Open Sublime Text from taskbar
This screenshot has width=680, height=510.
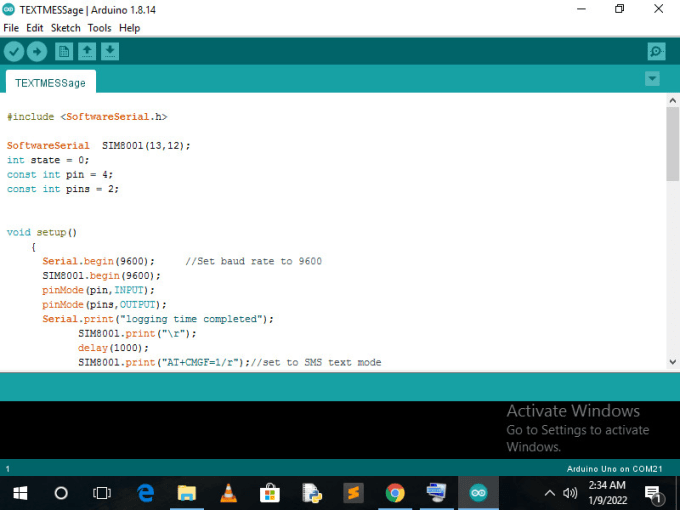pyautogui.click(x=353, y=493)
